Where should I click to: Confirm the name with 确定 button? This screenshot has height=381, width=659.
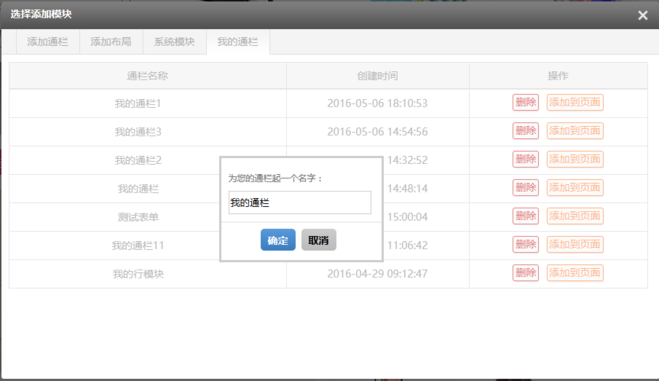pyautogui.click(x=278, y=240)
